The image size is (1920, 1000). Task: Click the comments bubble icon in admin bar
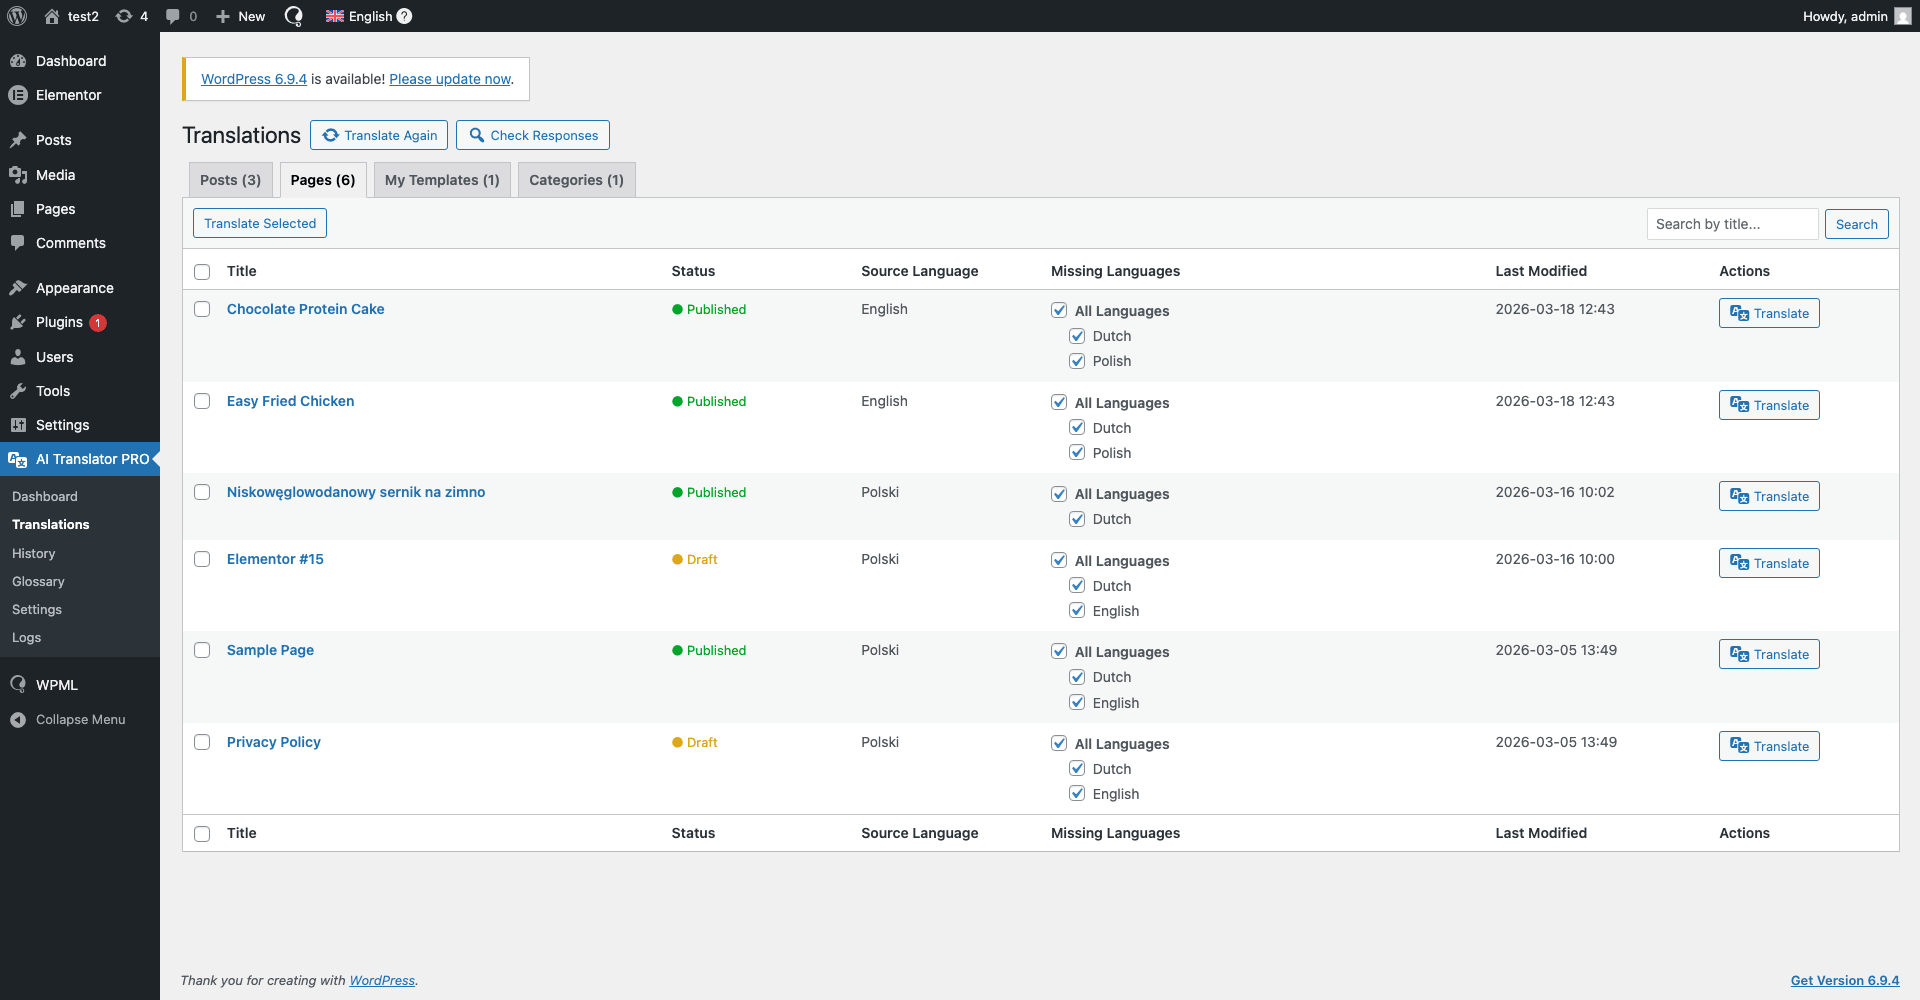173,16
